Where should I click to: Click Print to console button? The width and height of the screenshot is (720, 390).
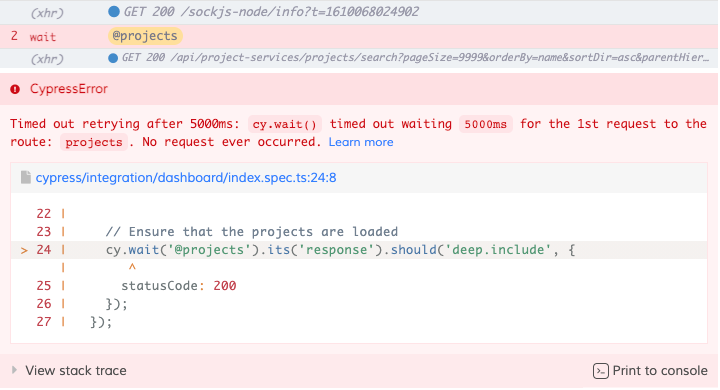[x=650, y=371]
